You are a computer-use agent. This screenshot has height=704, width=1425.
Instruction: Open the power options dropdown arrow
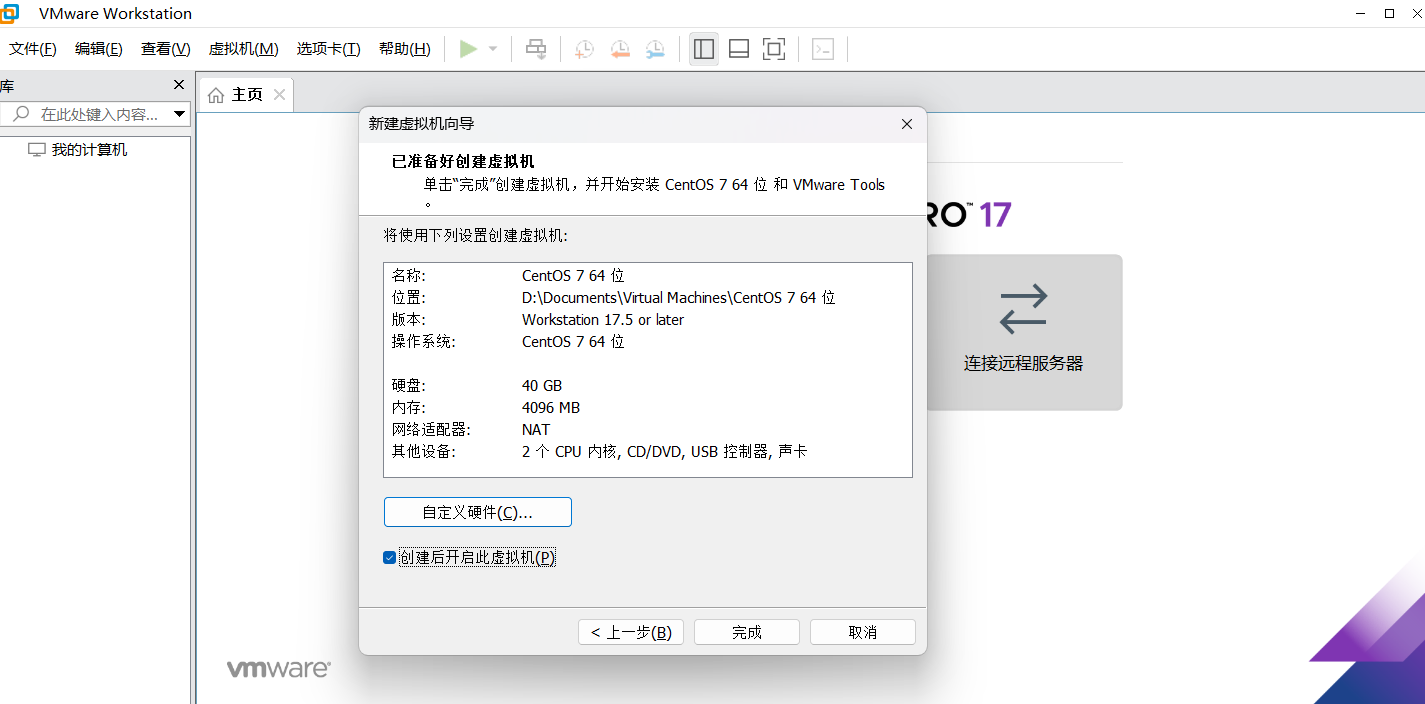coord(493,49)
